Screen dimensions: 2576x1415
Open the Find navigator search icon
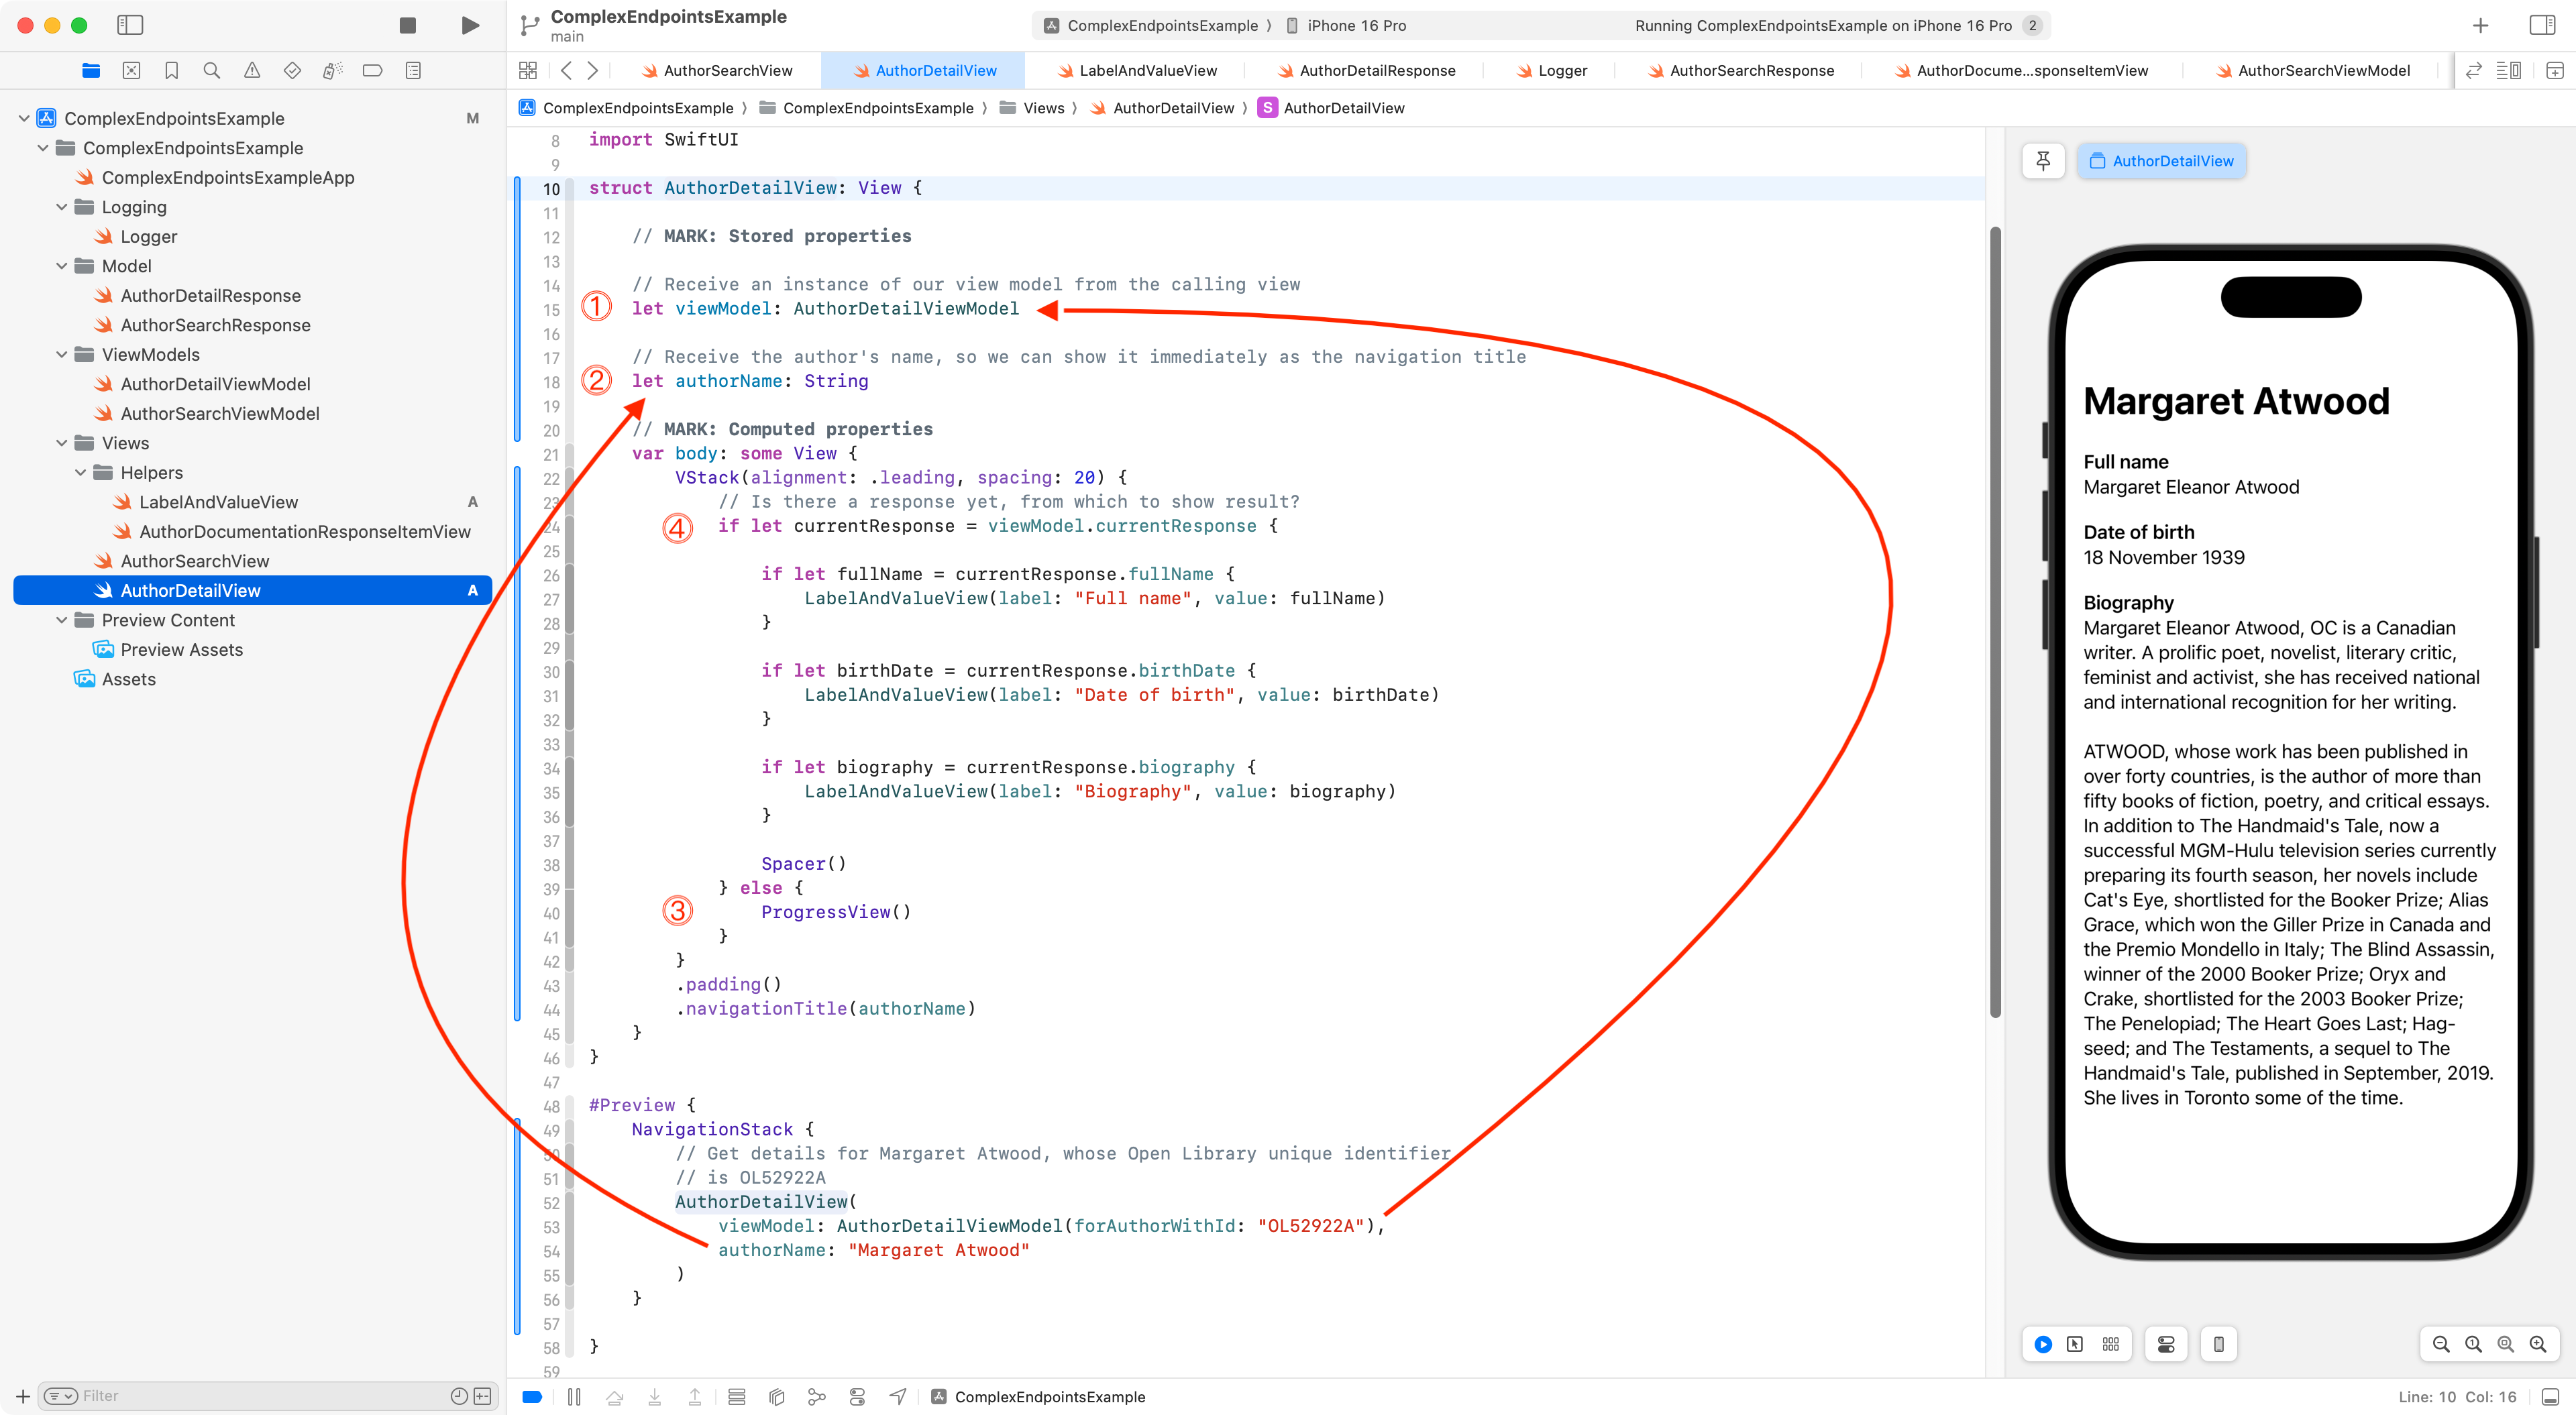click(x=211, y=70)
